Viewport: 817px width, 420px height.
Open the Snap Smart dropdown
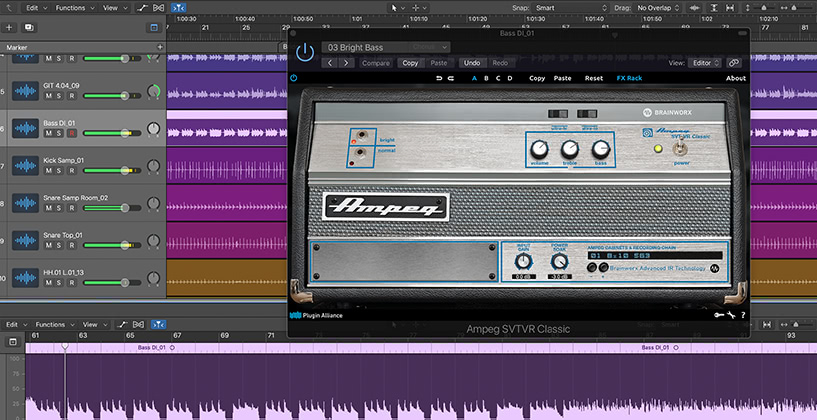pyautogui.click(x=570, y=8)
